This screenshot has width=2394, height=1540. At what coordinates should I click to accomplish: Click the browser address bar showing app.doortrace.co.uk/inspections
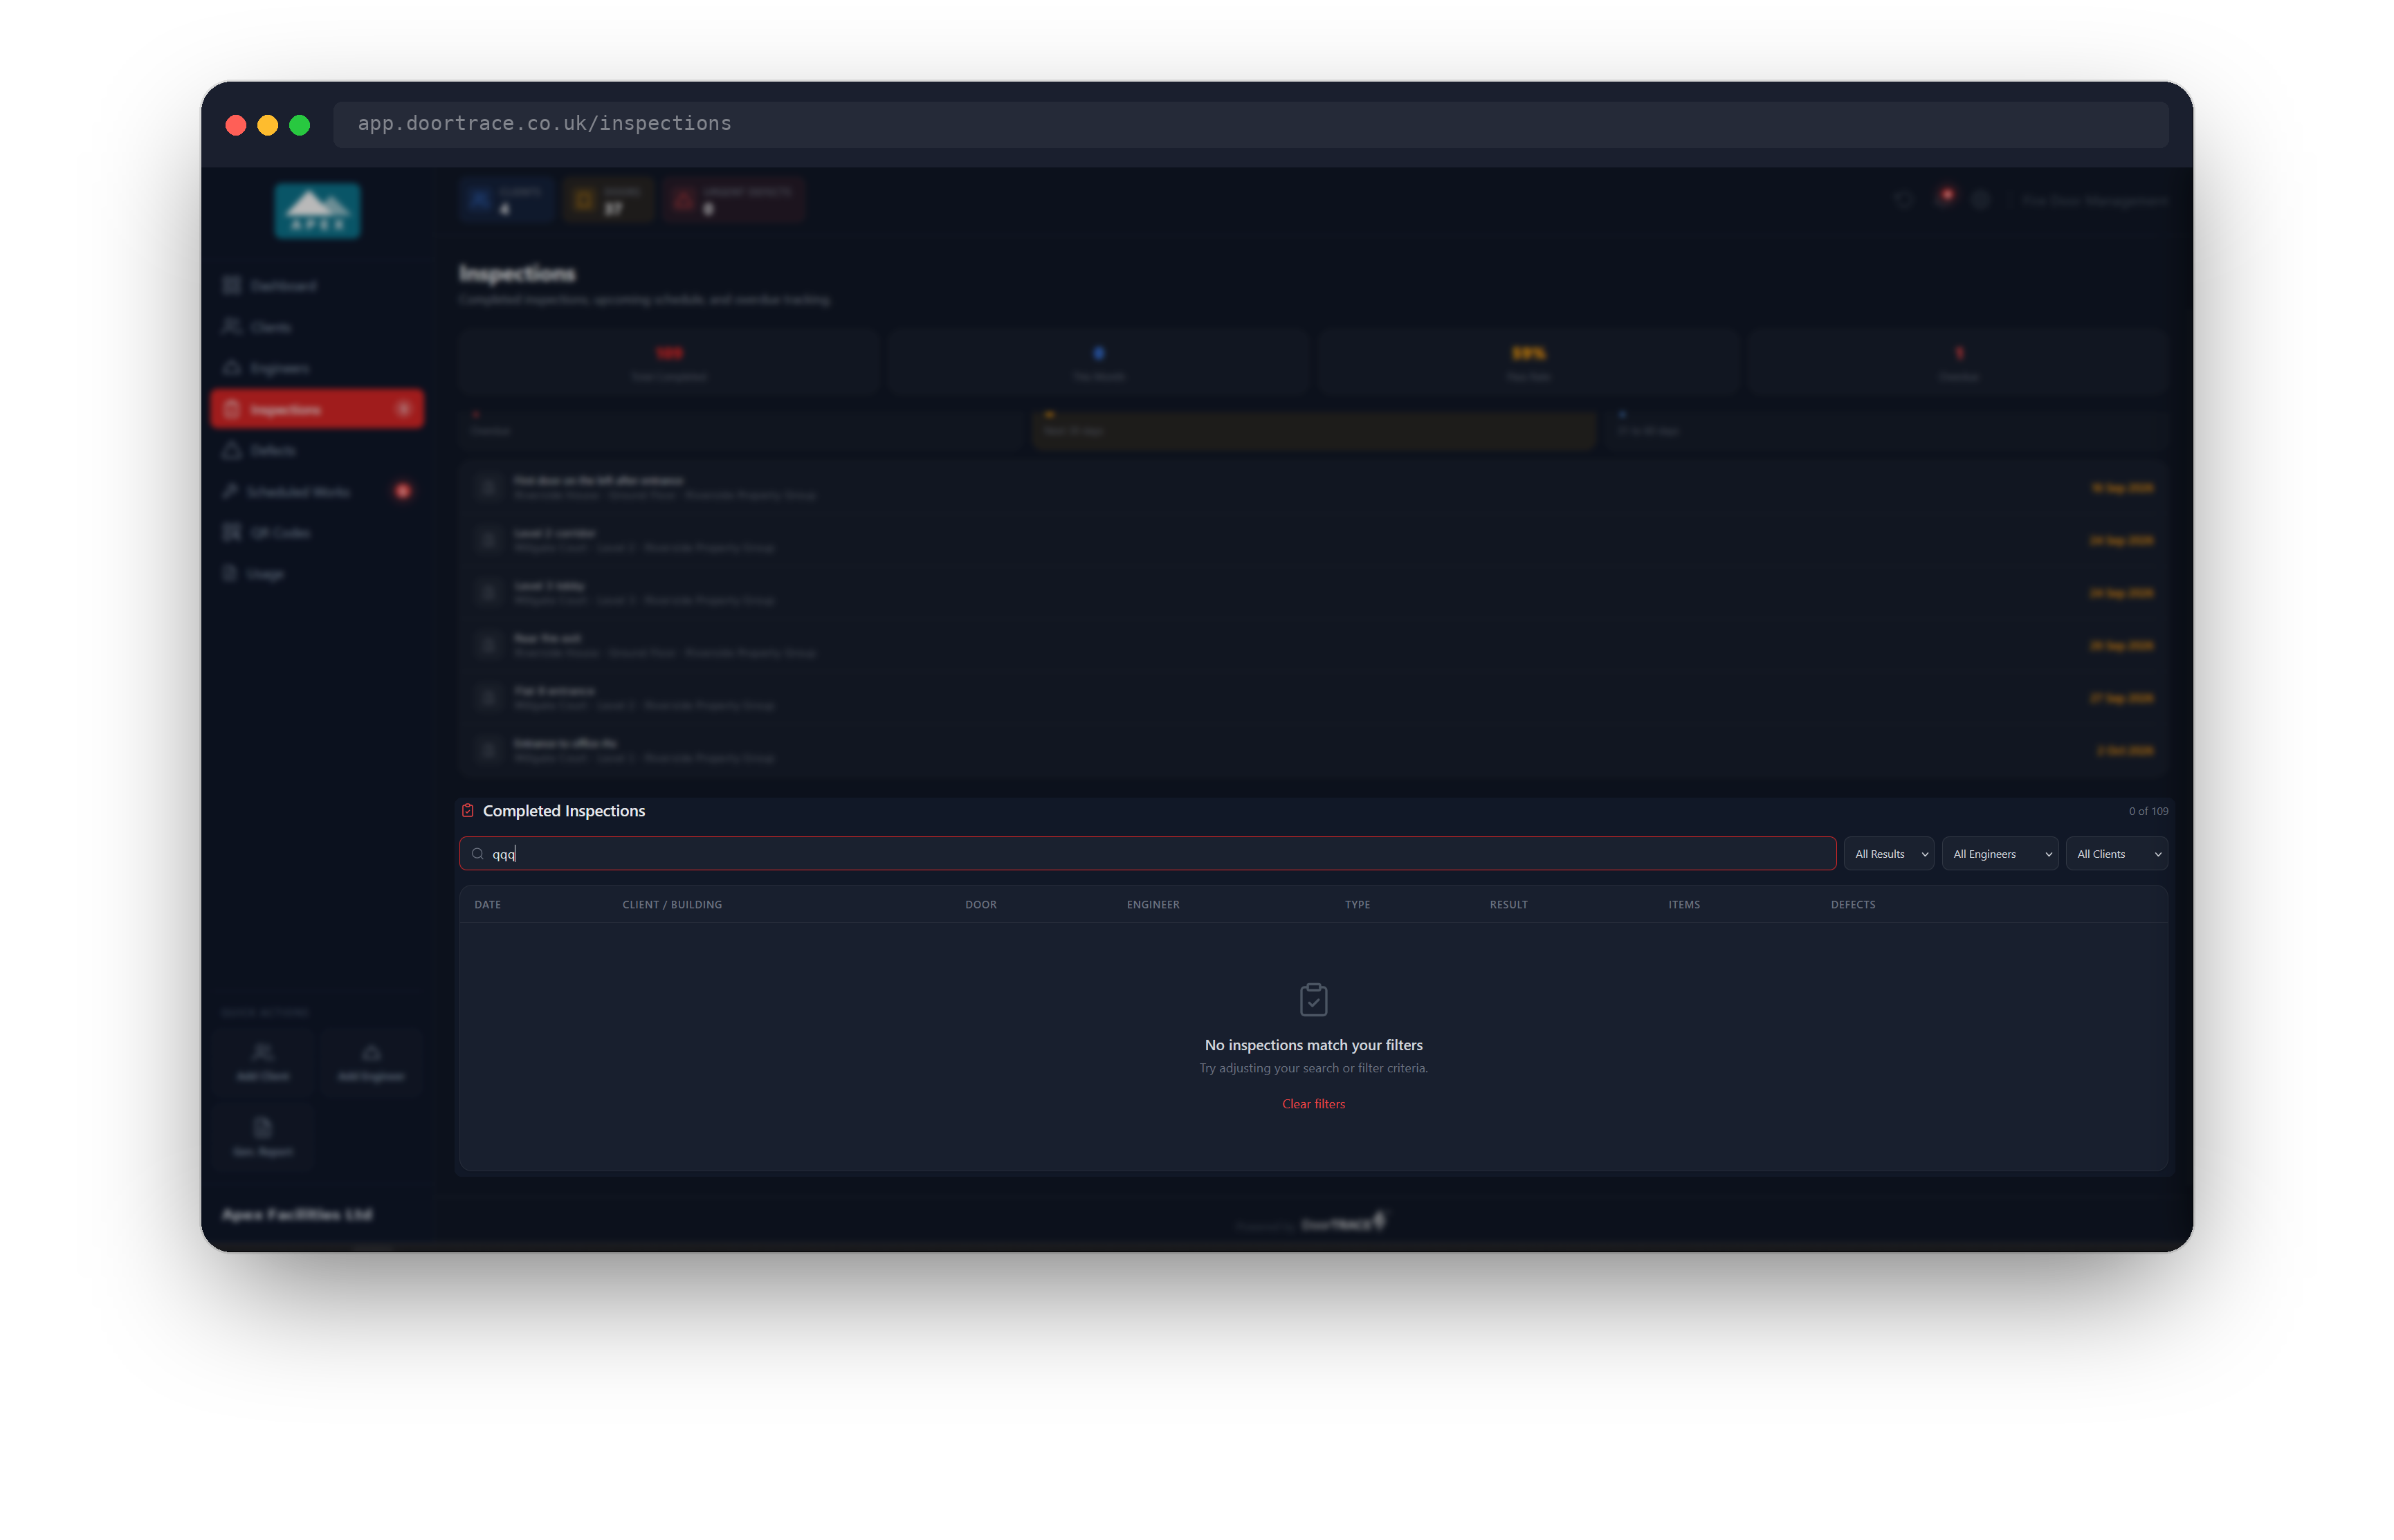point(1251,124)
